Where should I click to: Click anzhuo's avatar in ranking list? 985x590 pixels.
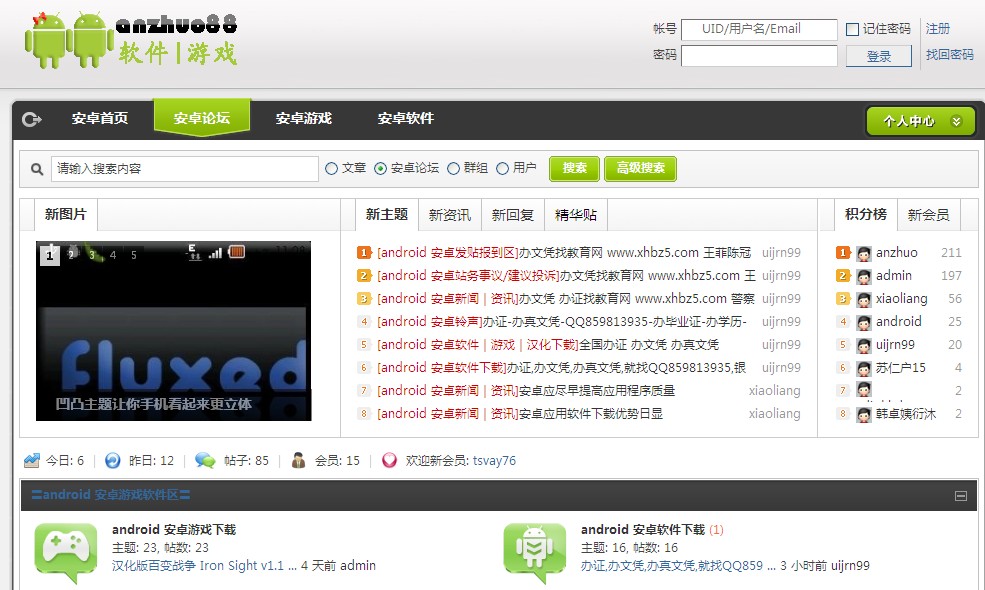(x=864, y=253)
